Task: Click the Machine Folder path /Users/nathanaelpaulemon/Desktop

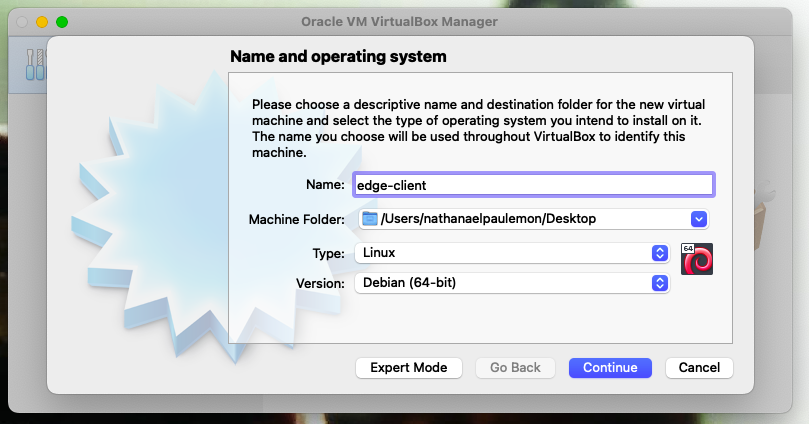Action: tap(488, 219)
